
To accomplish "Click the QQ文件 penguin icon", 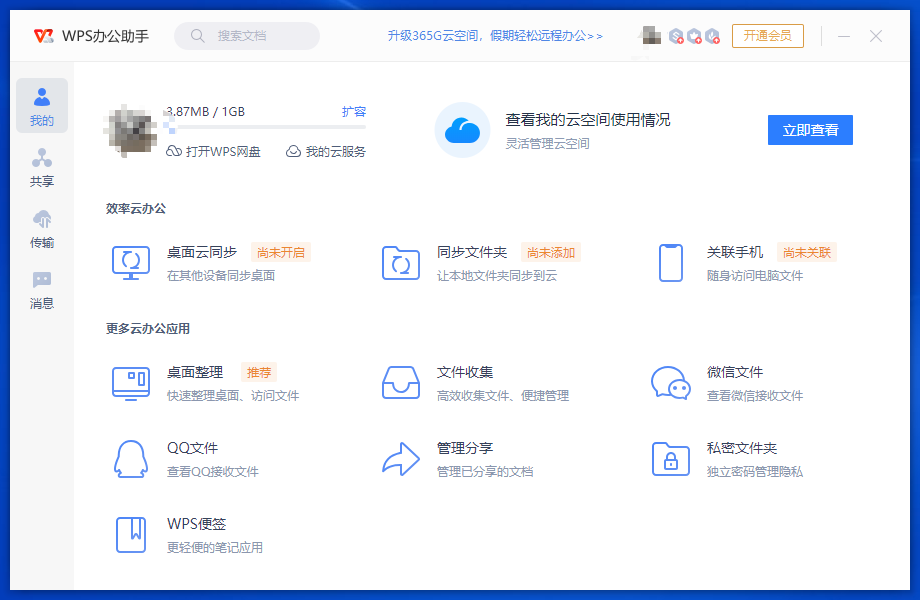I will pos(131,459).
